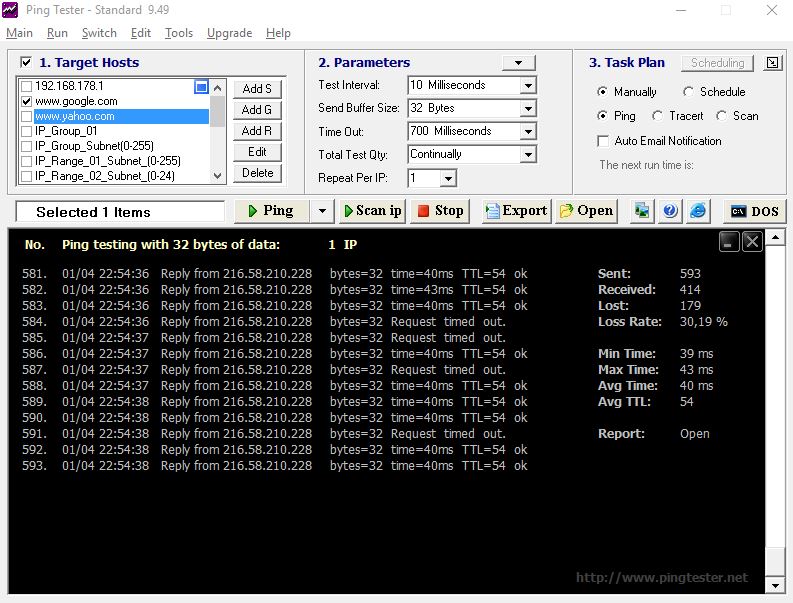Viewport: 793px width, 603px height.
Task: Toggle the Target Hosts master checkbox
Action: tap(26, 62)
